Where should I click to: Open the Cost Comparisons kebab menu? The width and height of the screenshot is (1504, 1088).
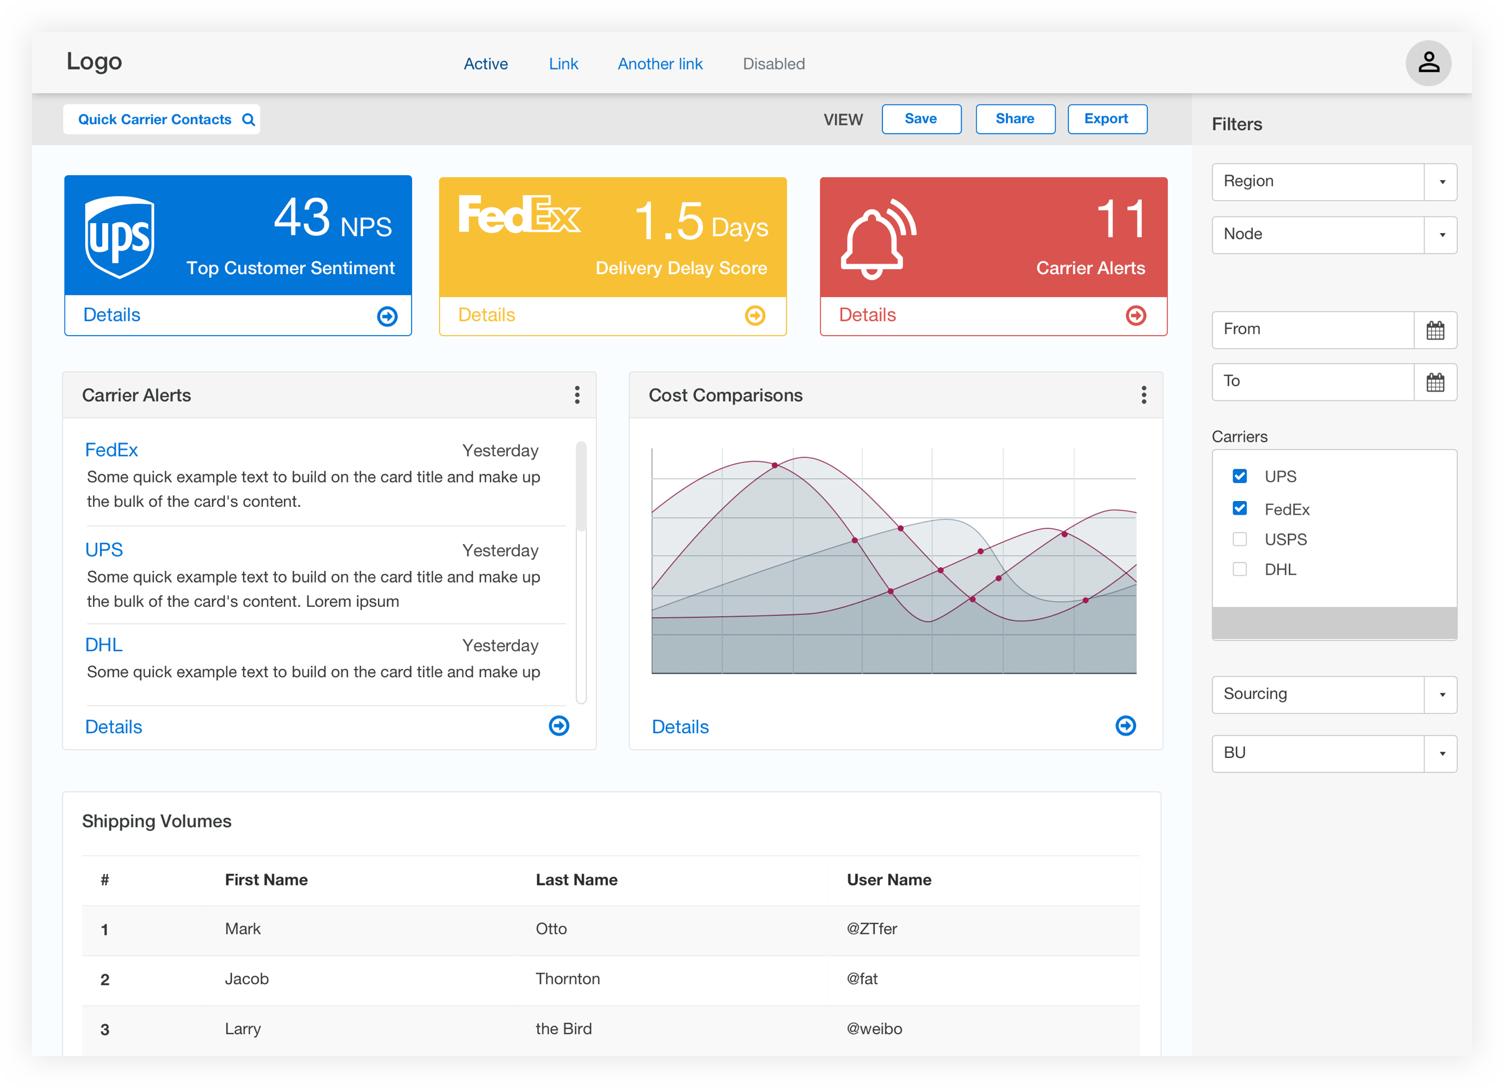1144,395
